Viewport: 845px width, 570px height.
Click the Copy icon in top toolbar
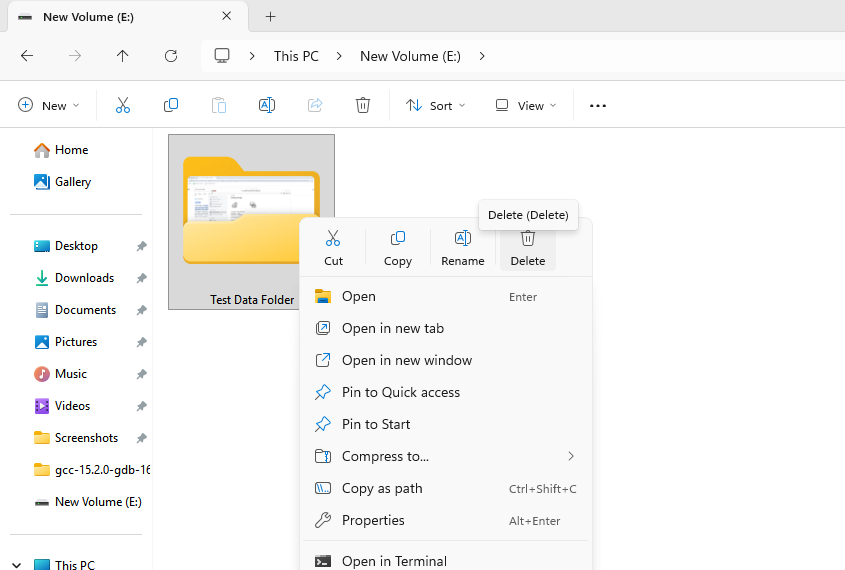(x=171, y=105)
